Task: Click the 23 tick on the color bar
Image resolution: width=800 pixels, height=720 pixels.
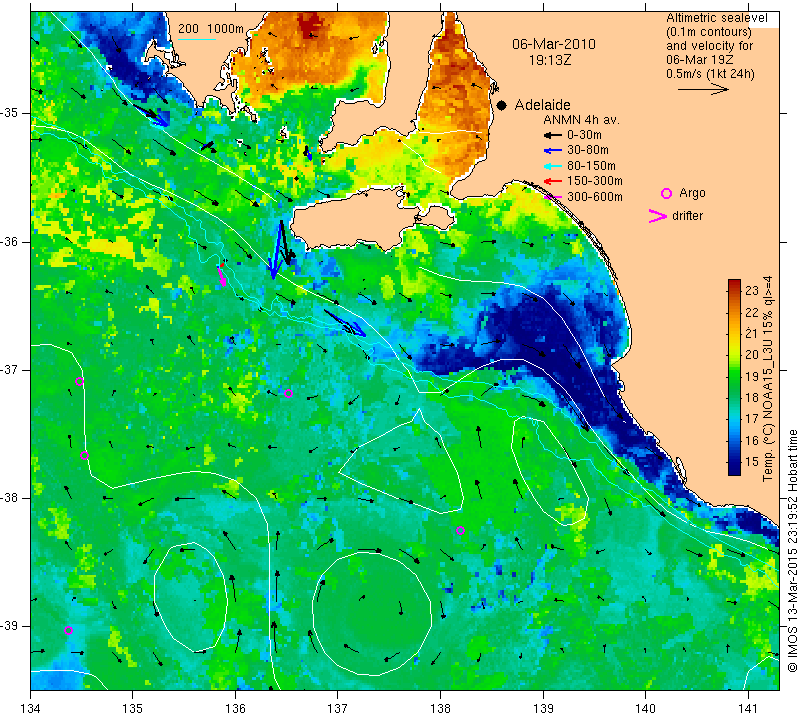Action: (752, 291)
